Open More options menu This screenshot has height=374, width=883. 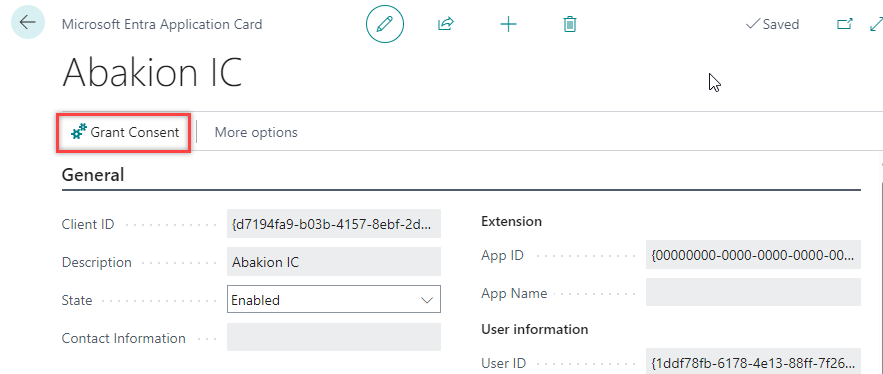(x=256, y=132)
